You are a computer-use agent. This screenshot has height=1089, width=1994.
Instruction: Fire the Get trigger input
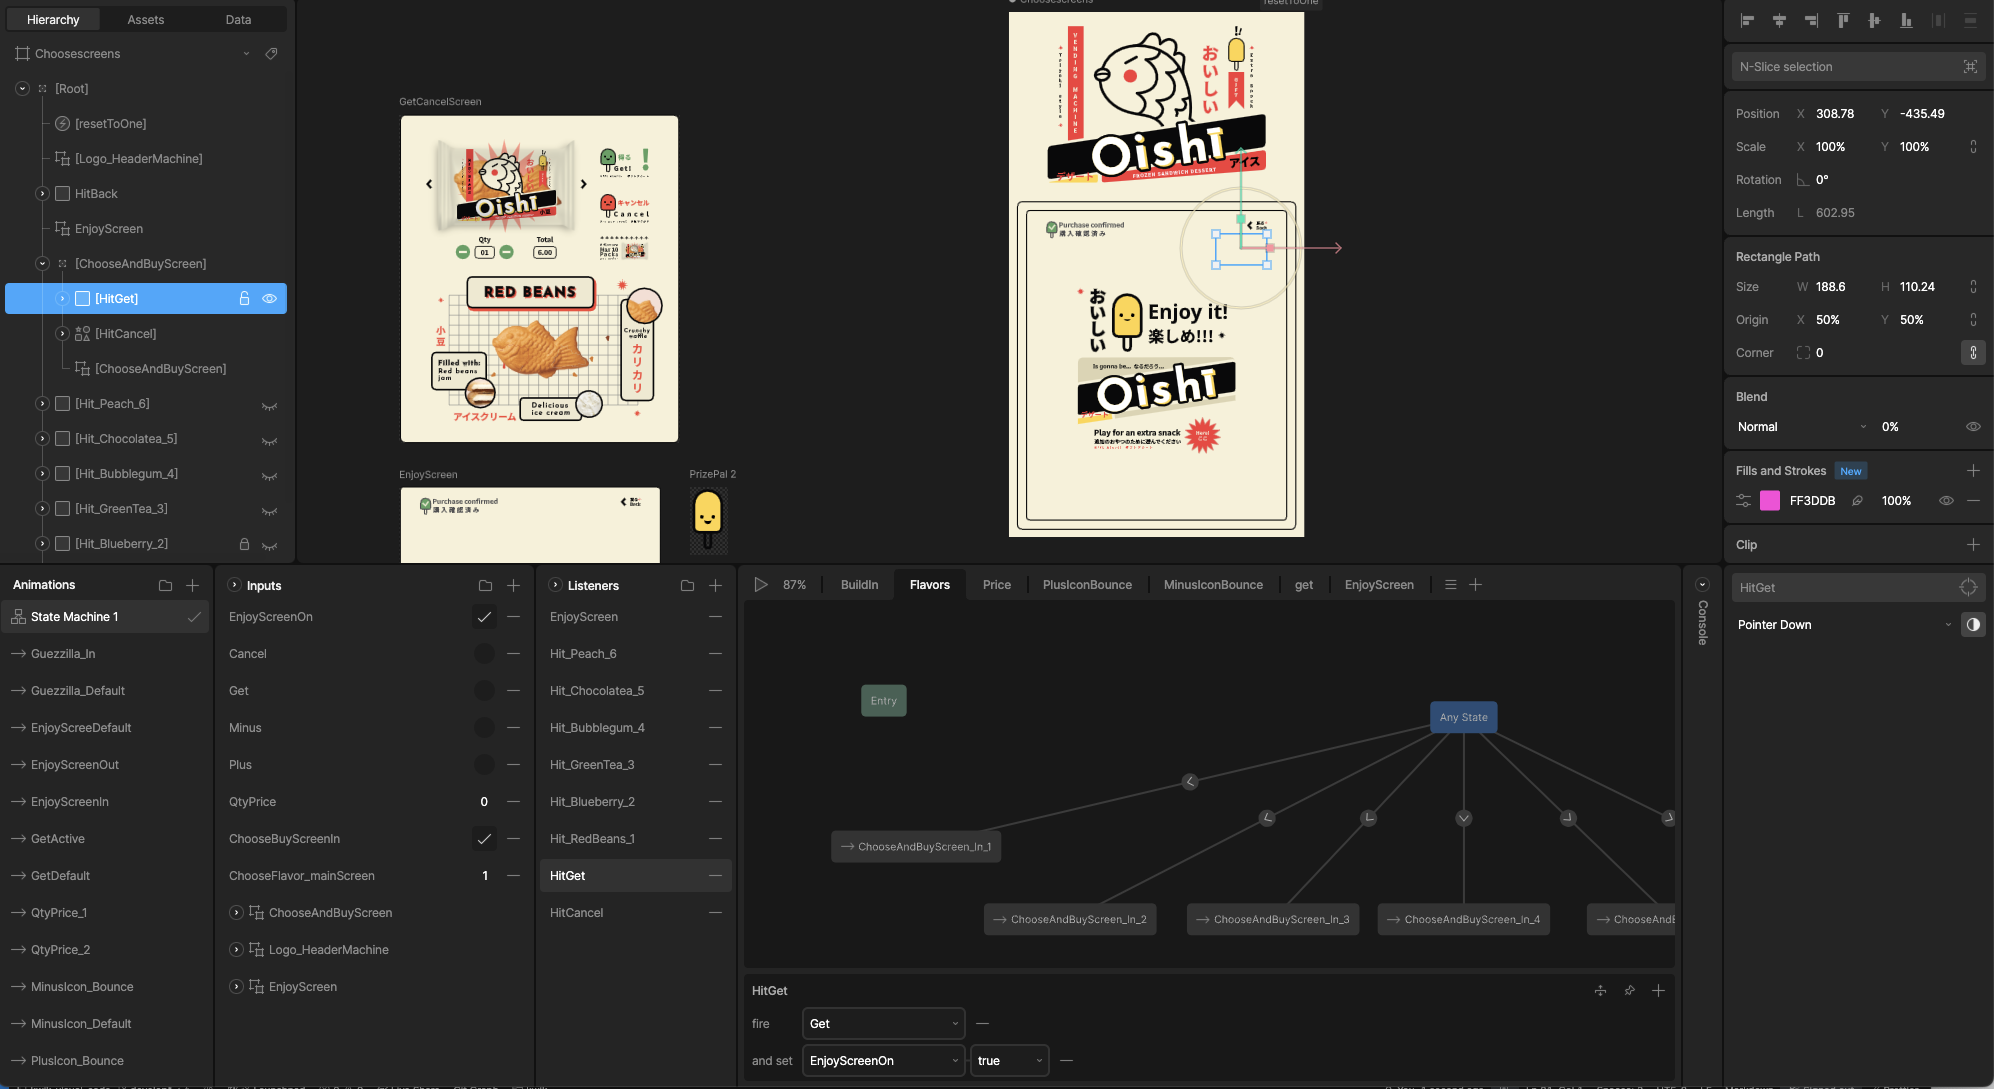coord(484,691)
